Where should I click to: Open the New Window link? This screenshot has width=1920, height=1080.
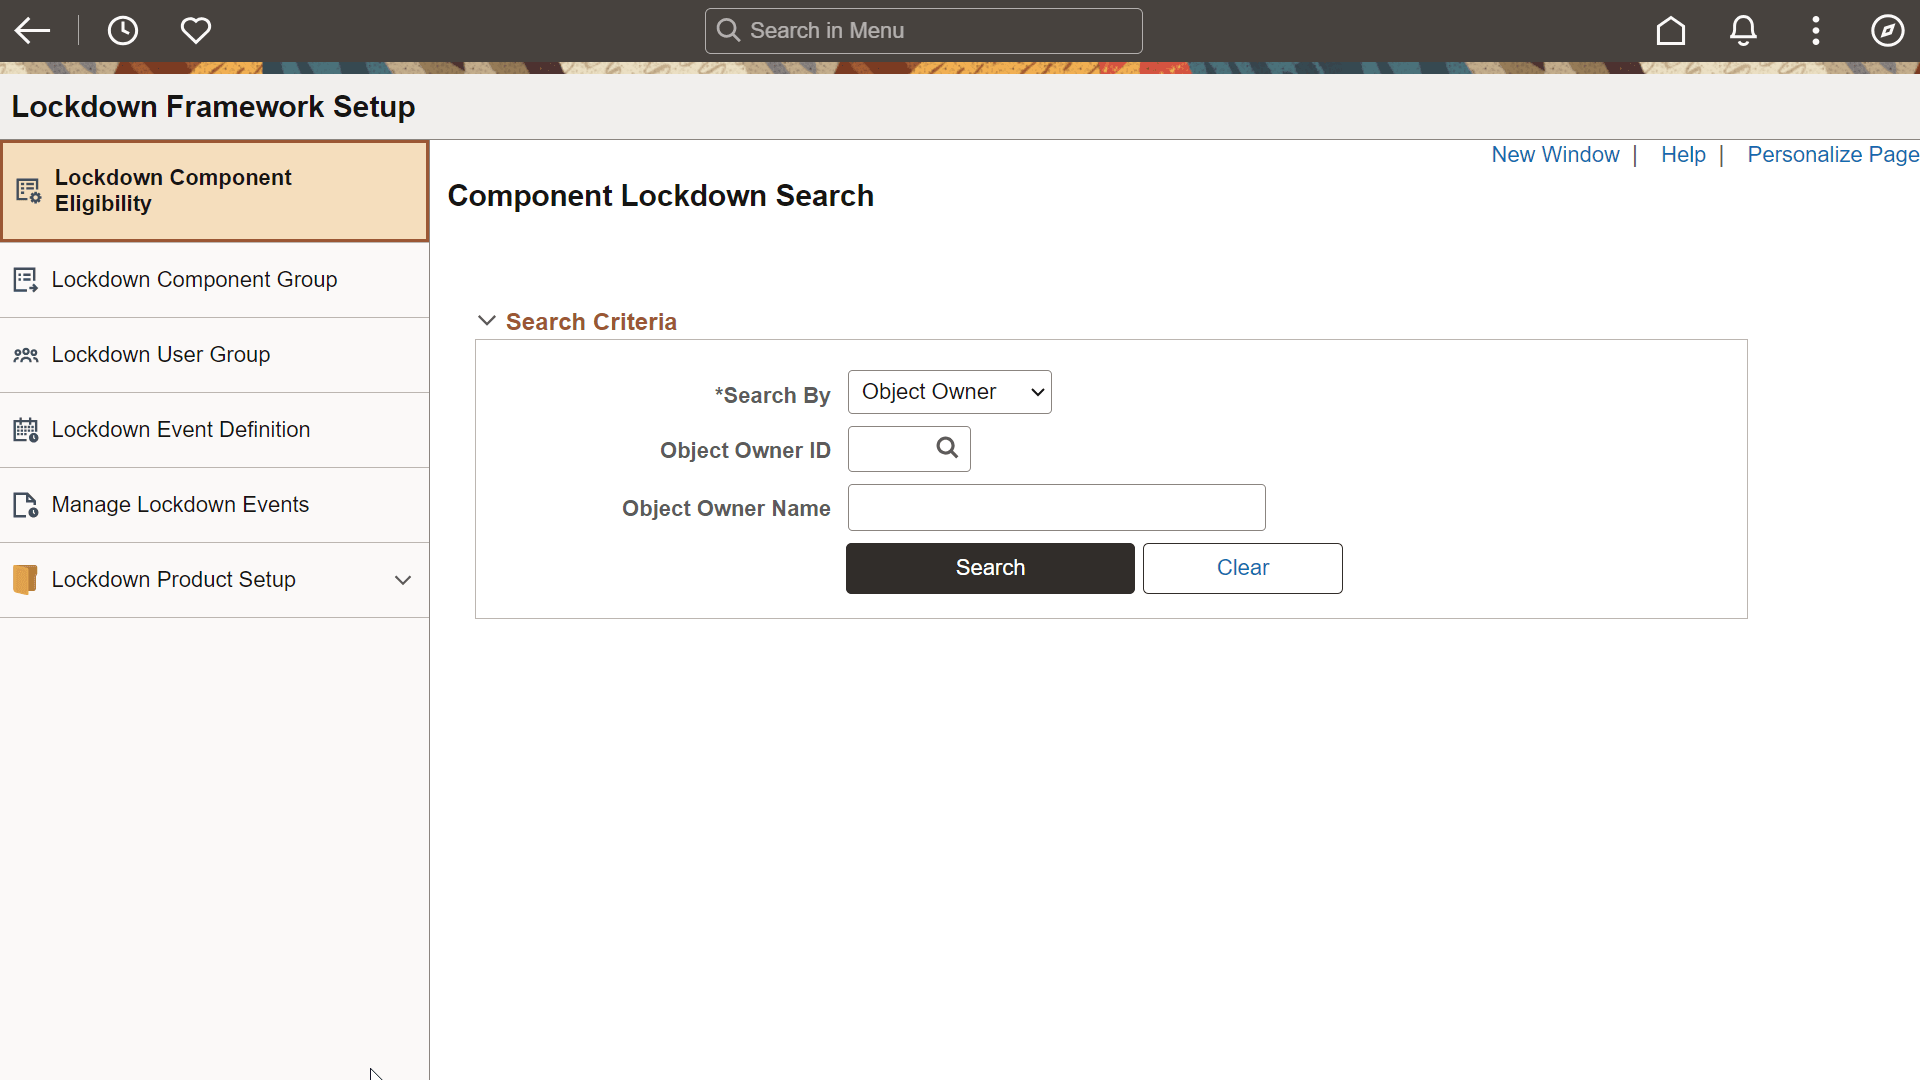pos(1555,155)
